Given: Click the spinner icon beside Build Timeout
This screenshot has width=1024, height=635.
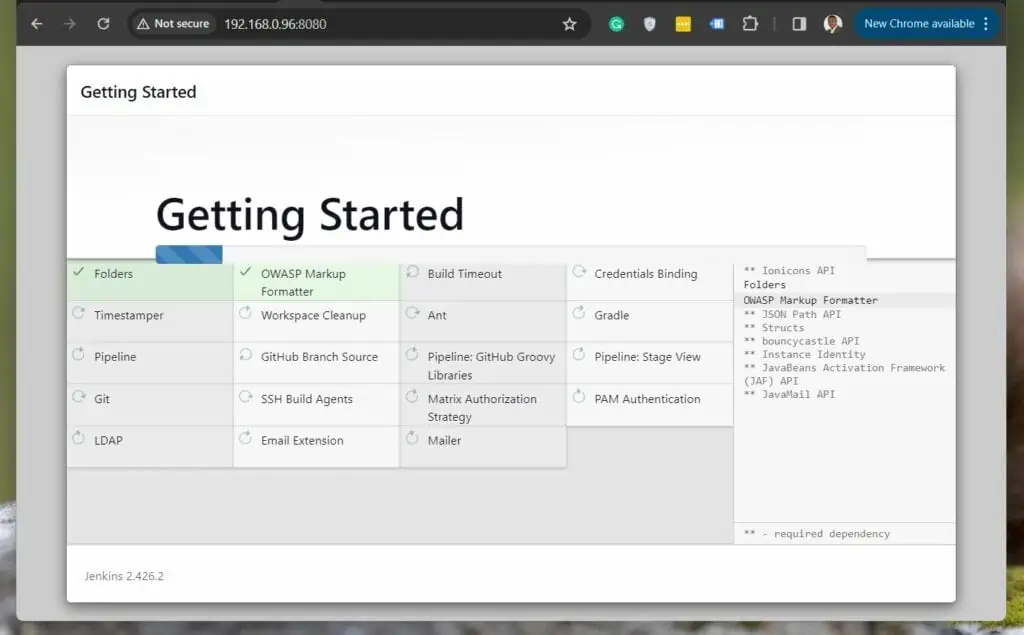Looking at the screenshot, I should 412,271.
